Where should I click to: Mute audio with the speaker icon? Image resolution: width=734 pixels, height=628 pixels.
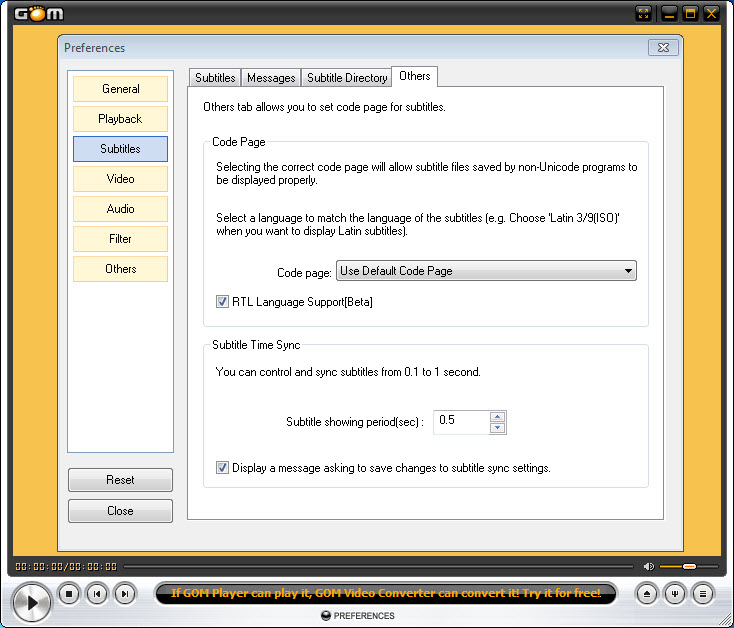point(649,567)
